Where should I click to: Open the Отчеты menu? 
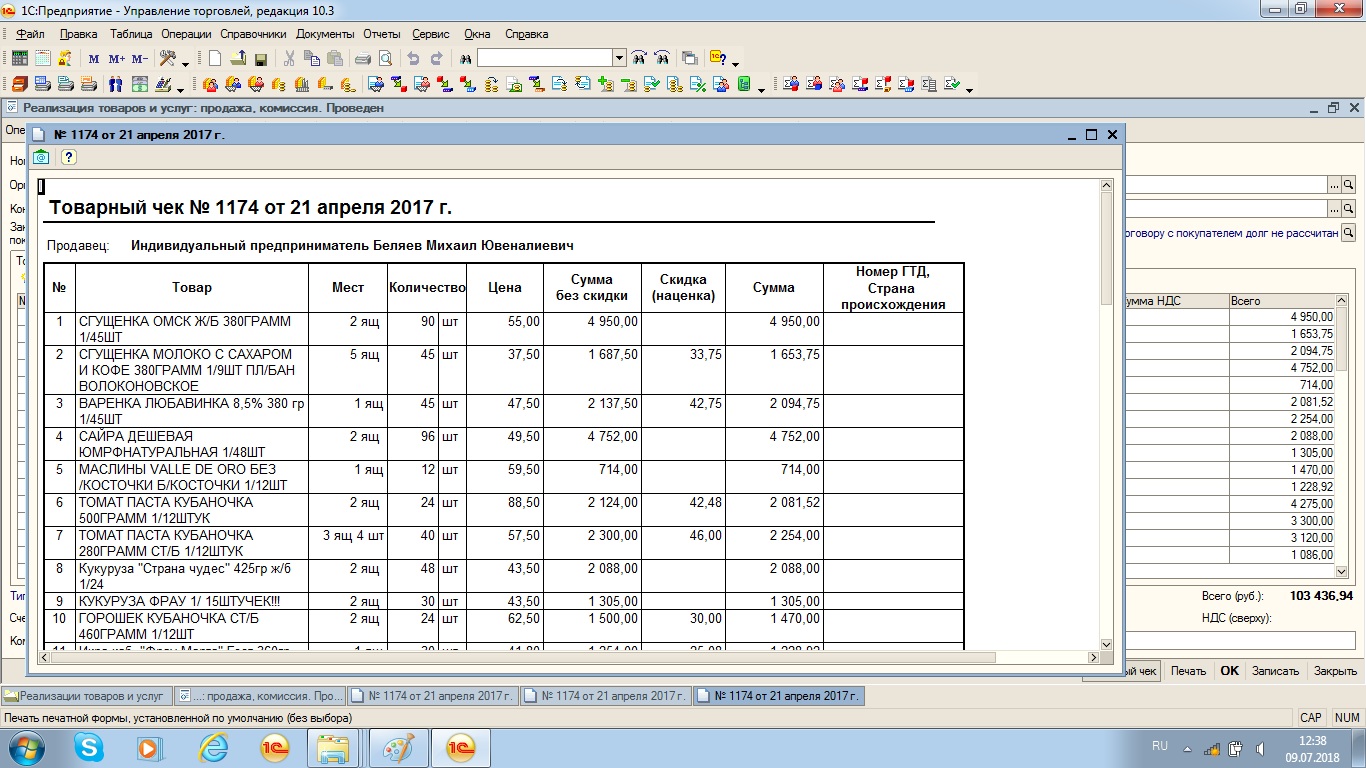382,34
